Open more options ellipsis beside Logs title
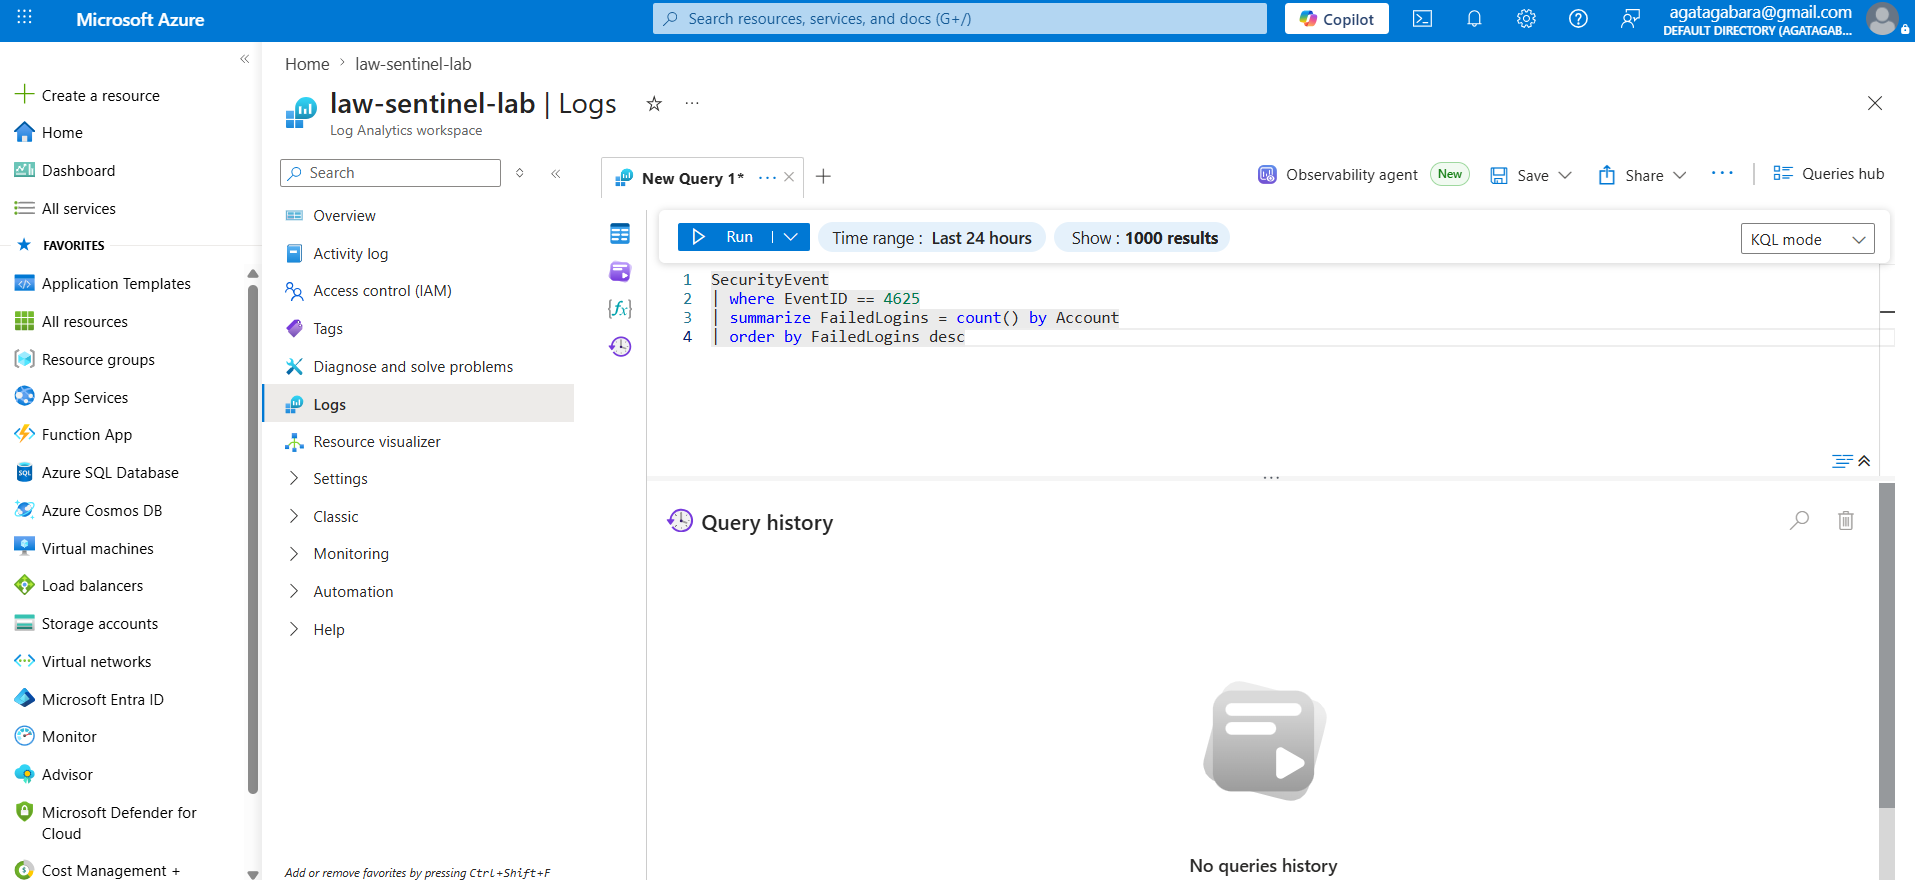1915x880 pixels. click(692, 103)
